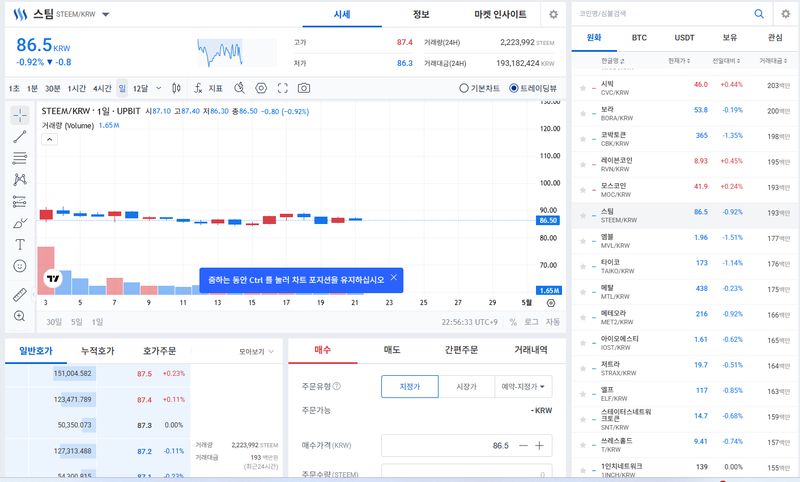Select the ruler measure tool
This screenshot has height=482, width=800.
pos(20,295)
